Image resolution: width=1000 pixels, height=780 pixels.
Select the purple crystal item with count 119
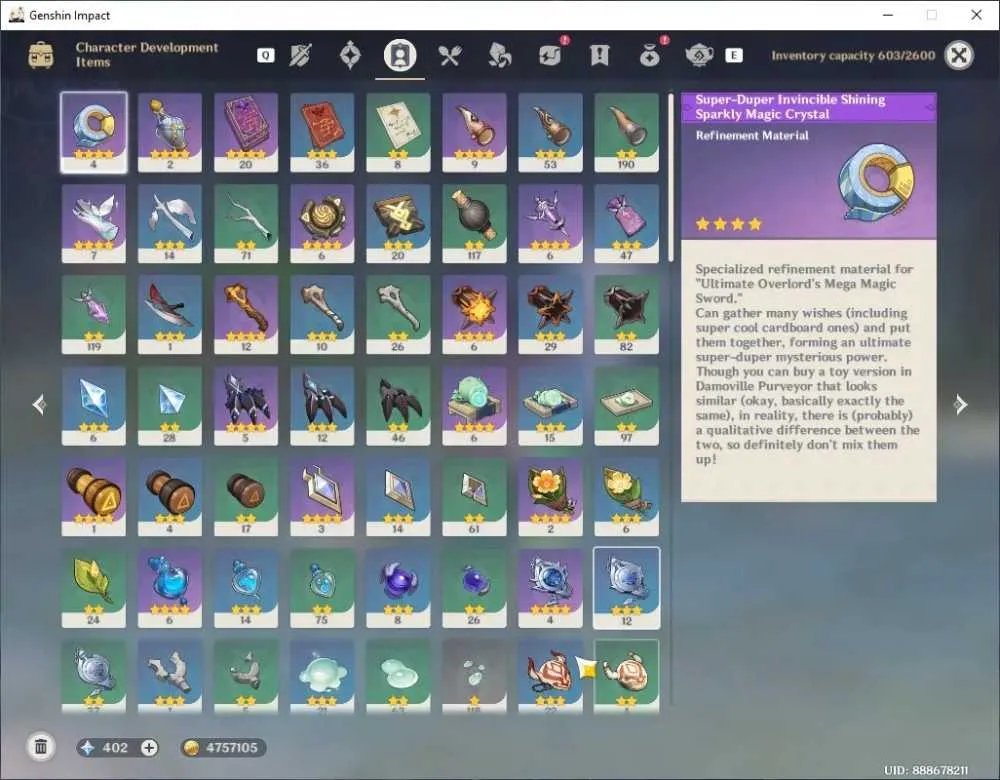94,315
